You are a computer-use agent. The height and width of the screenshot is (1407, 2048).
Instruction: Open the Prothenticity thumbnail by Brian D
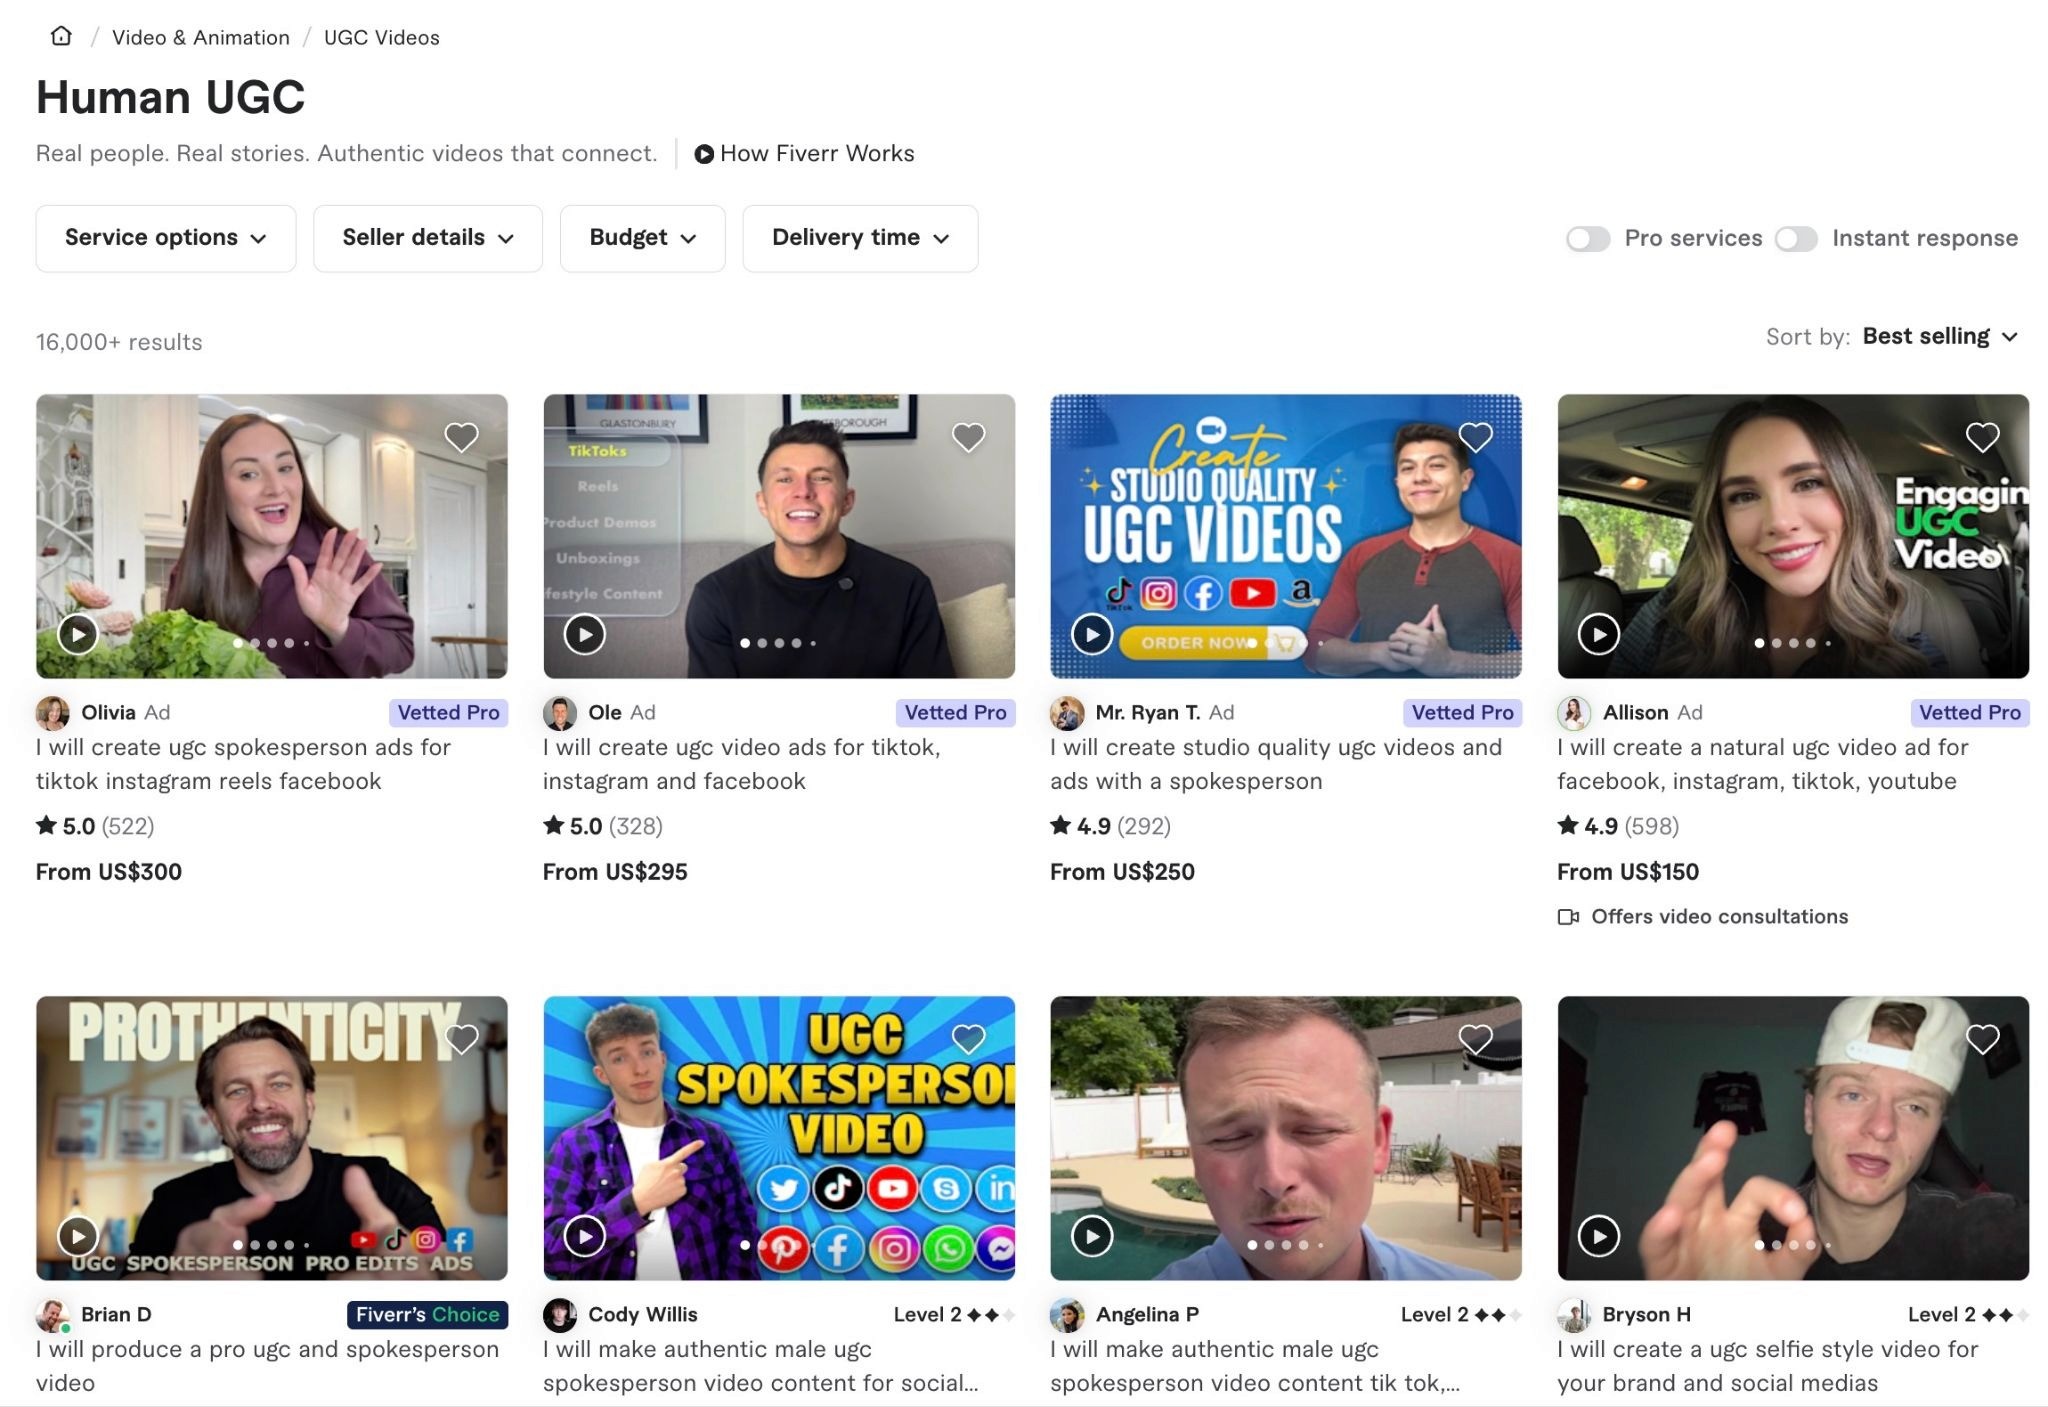click(x=272, y=1138)
